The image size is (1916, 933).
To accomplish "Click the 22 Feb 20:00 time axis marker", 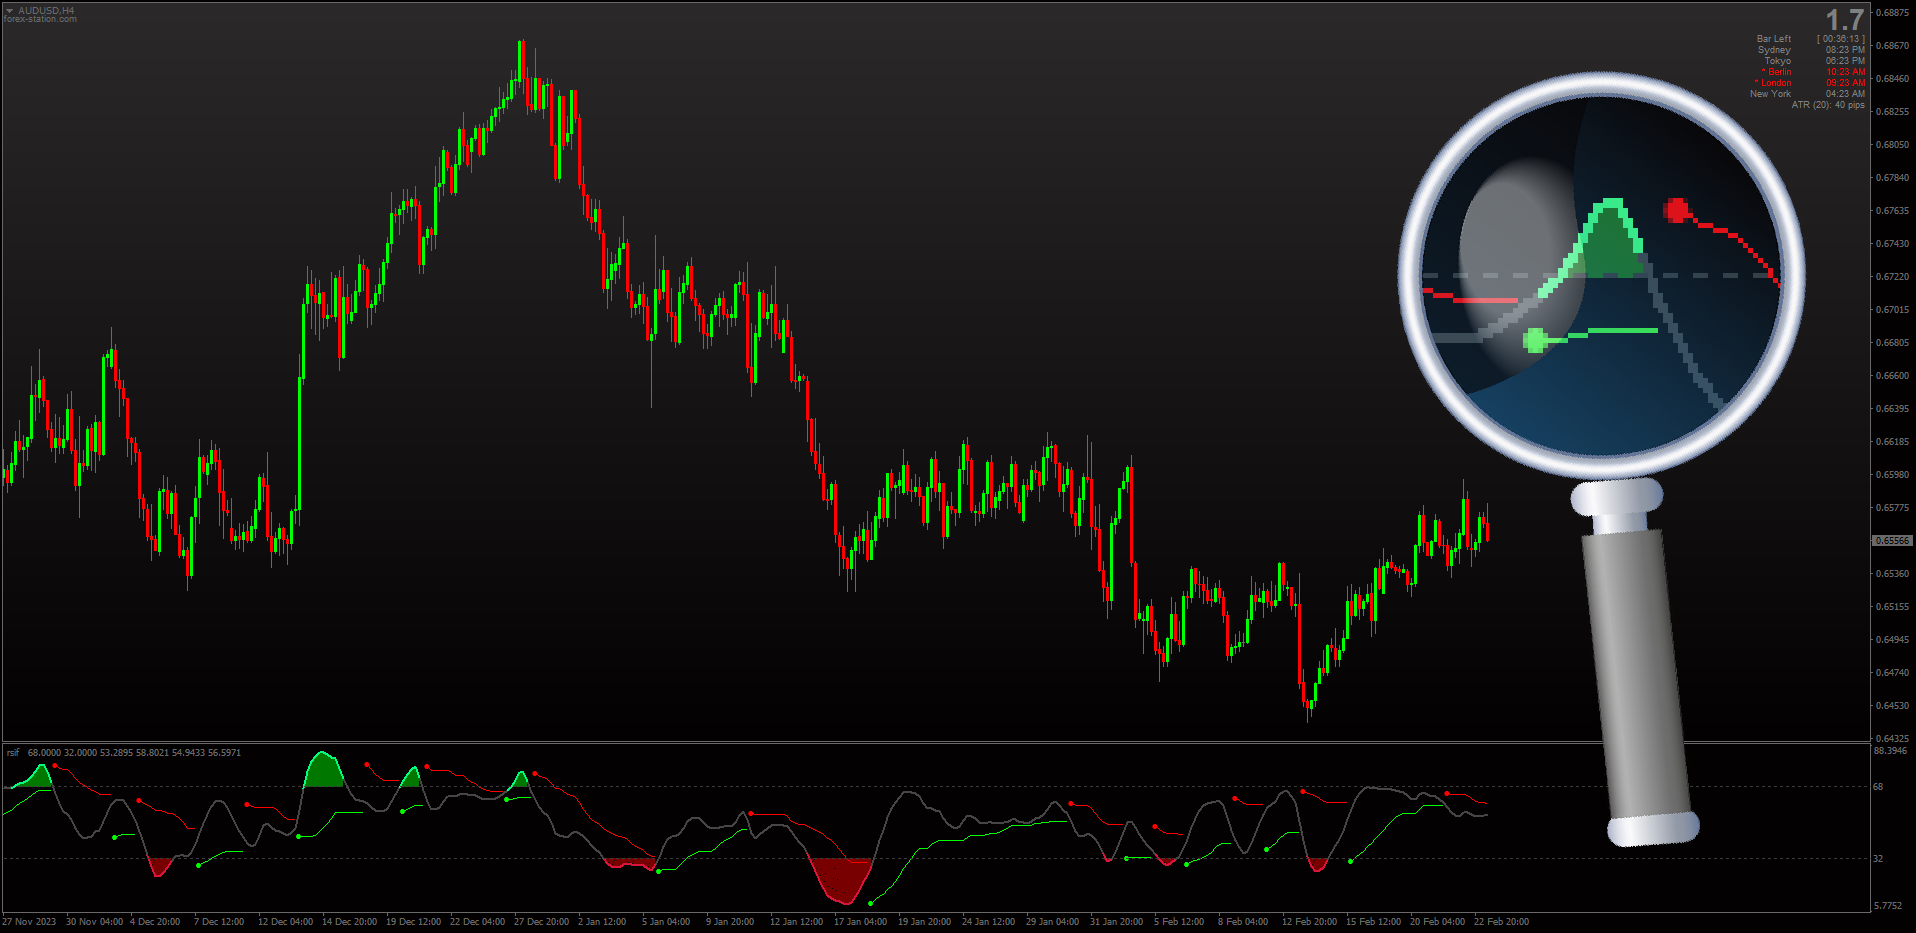I will tap(1501, 922).
